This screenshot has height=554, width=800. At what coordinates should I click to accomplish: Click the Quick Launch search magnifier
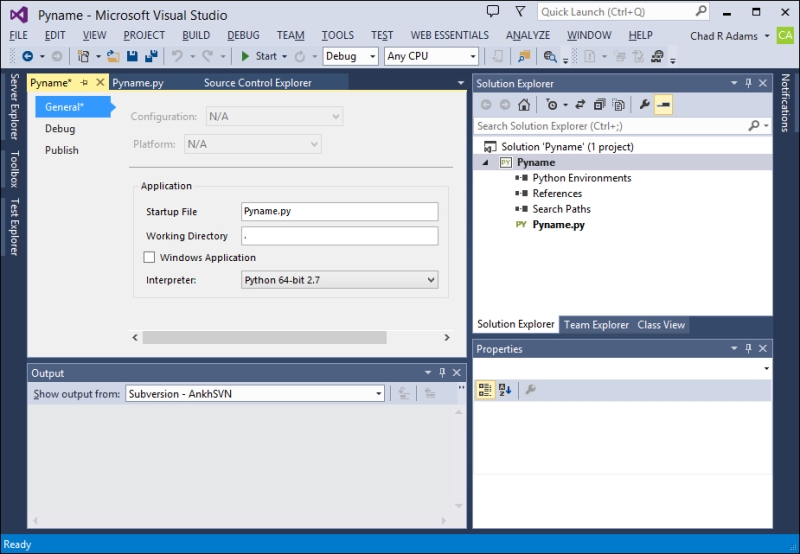702,11
